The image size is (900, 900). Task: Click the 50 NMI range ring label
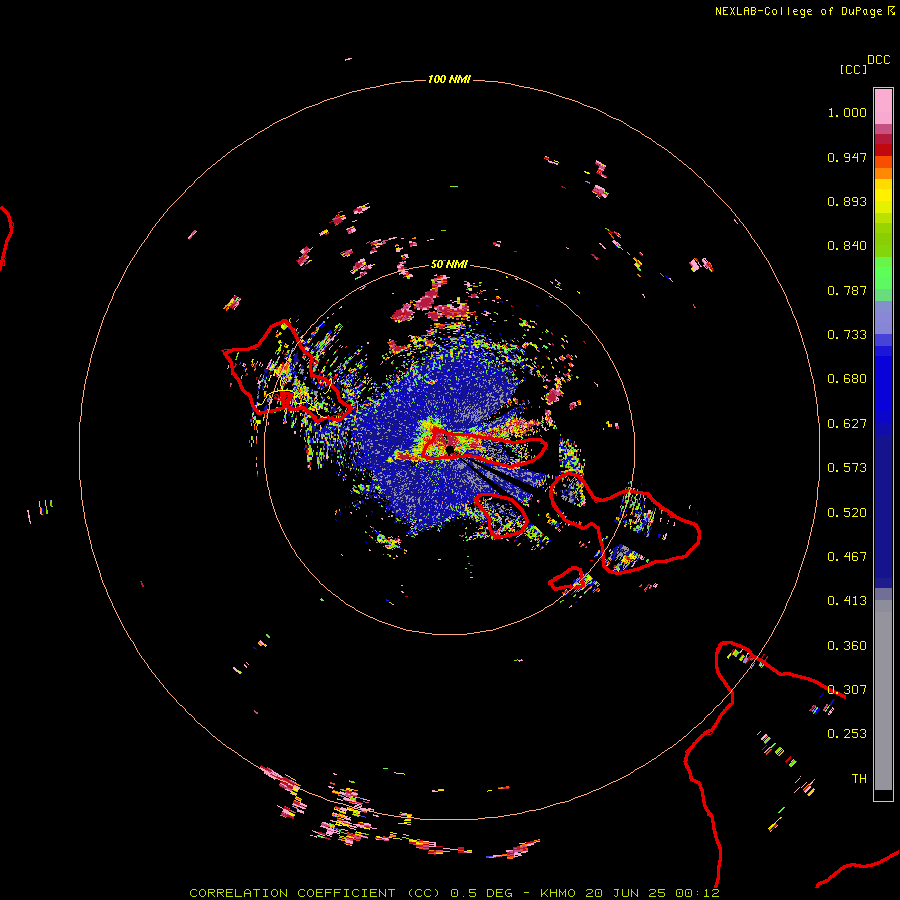click(x=449, y=264)
